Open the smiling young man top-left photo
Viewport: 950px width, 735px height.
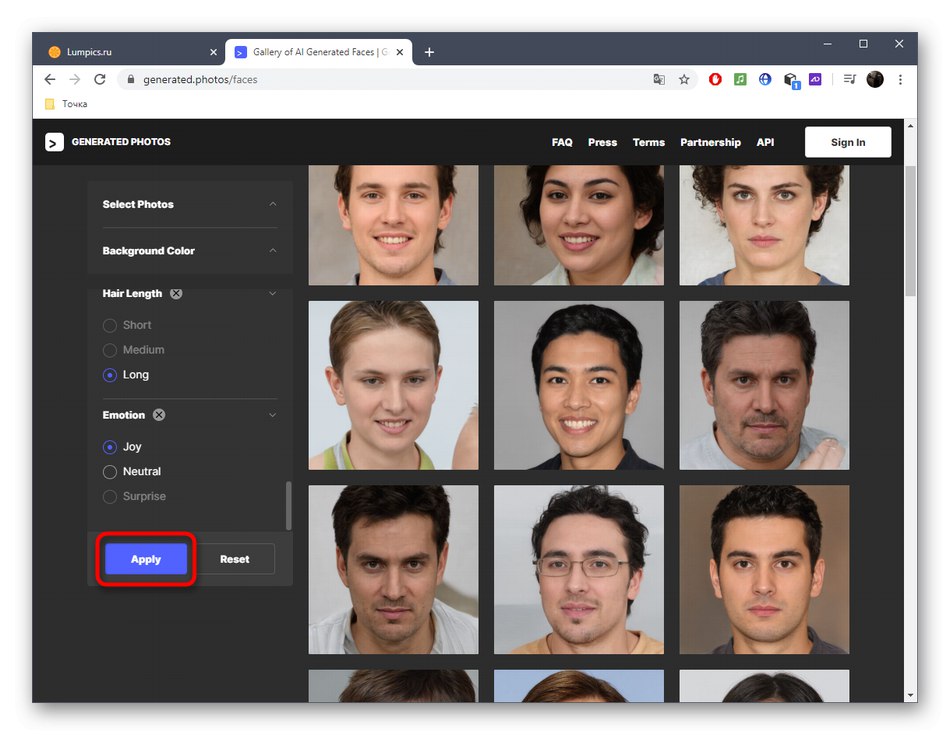pyautogui.click(x=393, y=225)
